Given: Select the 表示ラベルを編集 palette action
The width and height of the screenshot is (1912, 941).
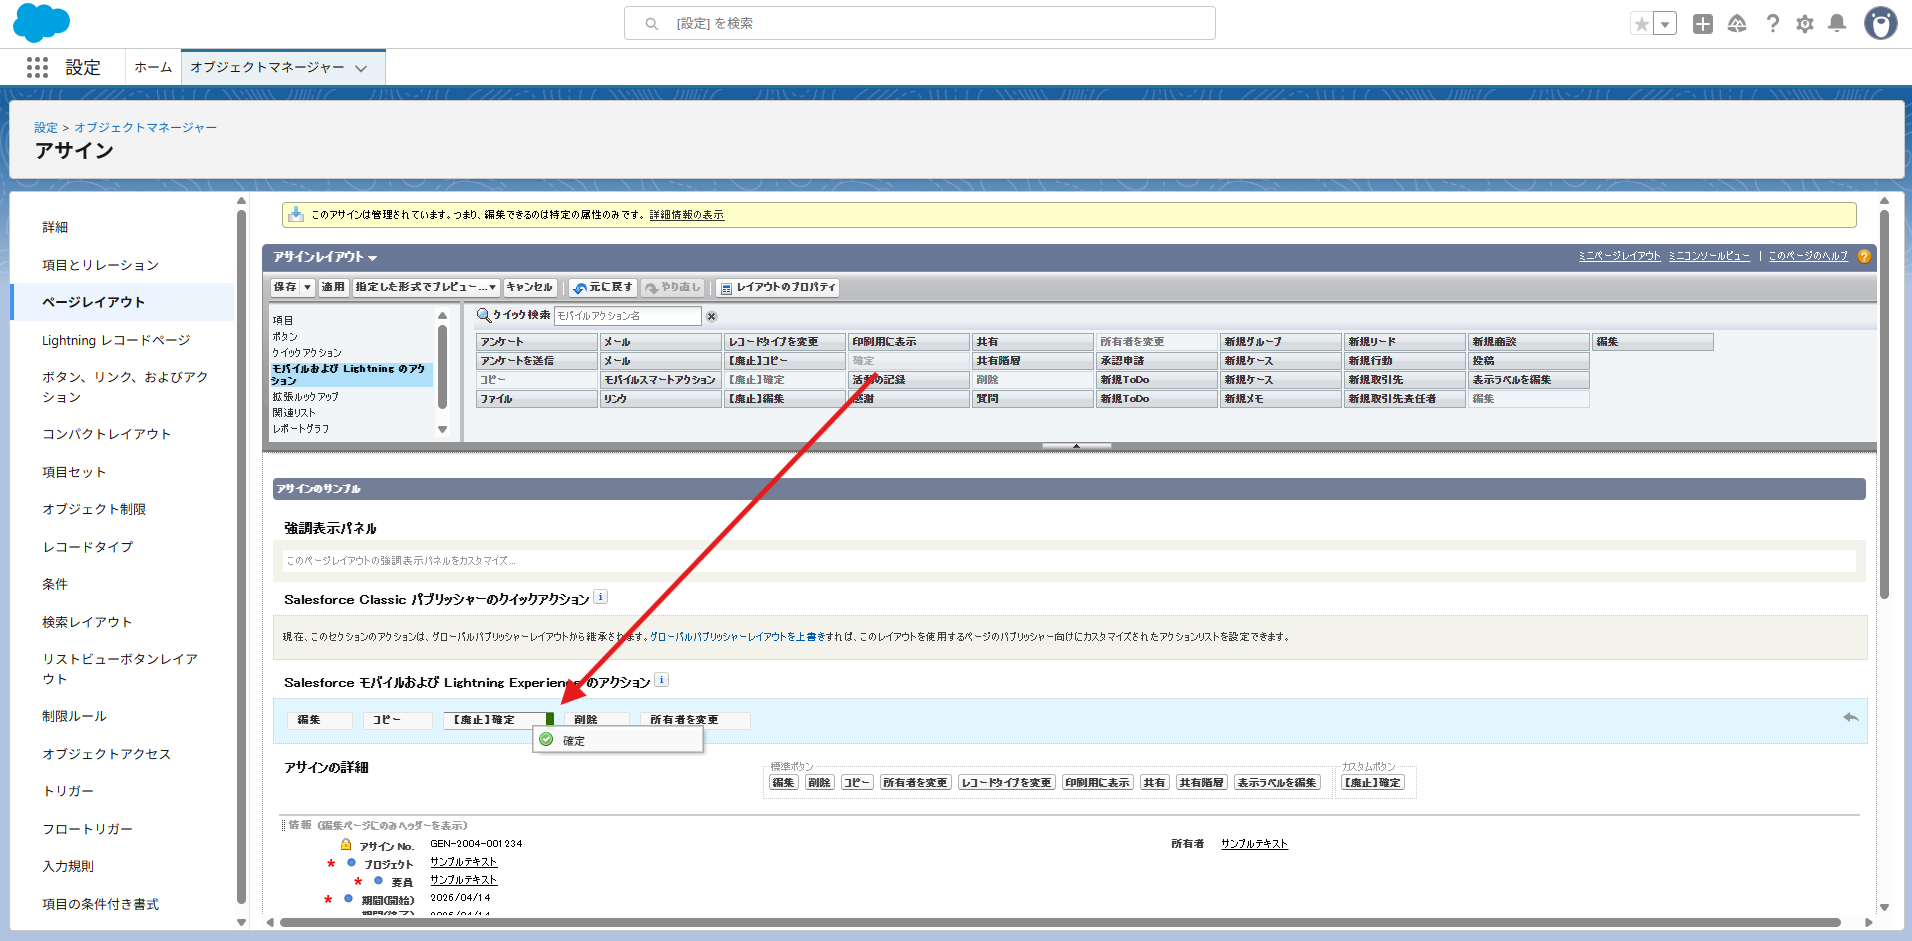Looking at the screenshot, I should point(1529,380).
